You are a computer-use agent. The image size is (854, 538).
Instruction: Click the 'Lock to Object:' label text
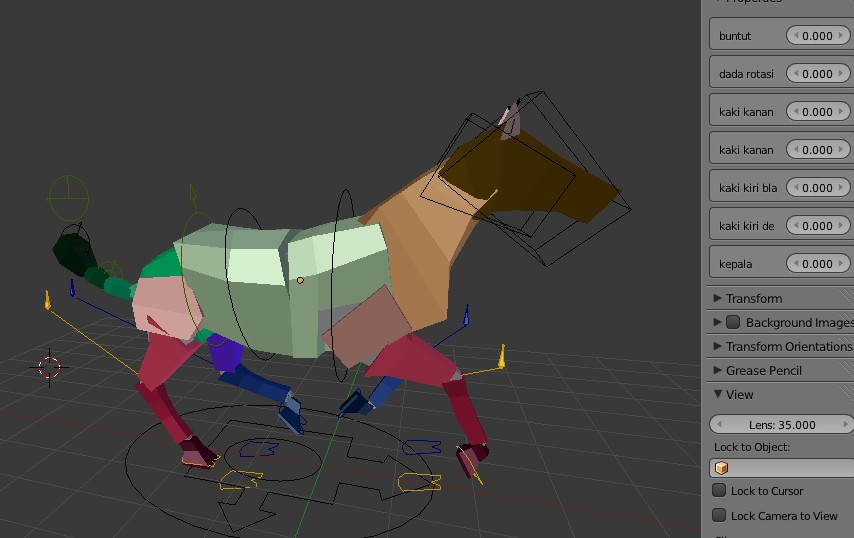pos(752,447)
